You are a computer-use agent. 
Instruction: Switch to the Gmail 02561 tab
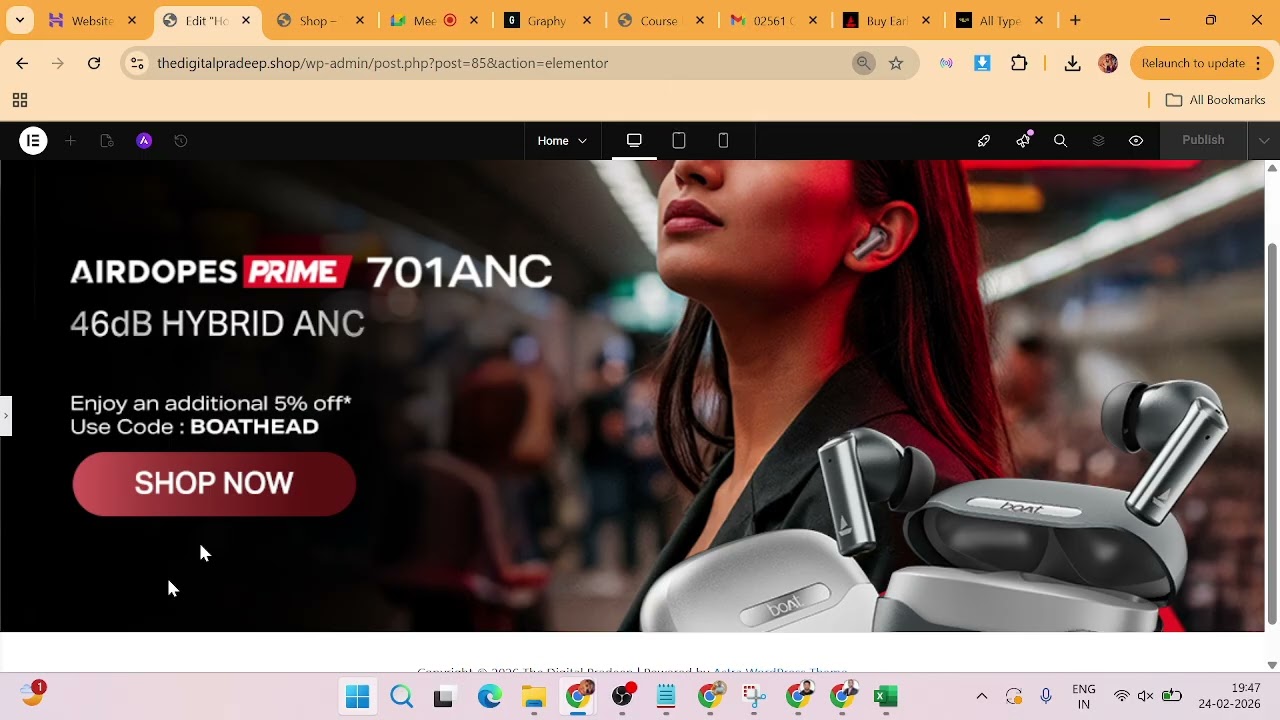pyautogui.click(x=776, y=20)
